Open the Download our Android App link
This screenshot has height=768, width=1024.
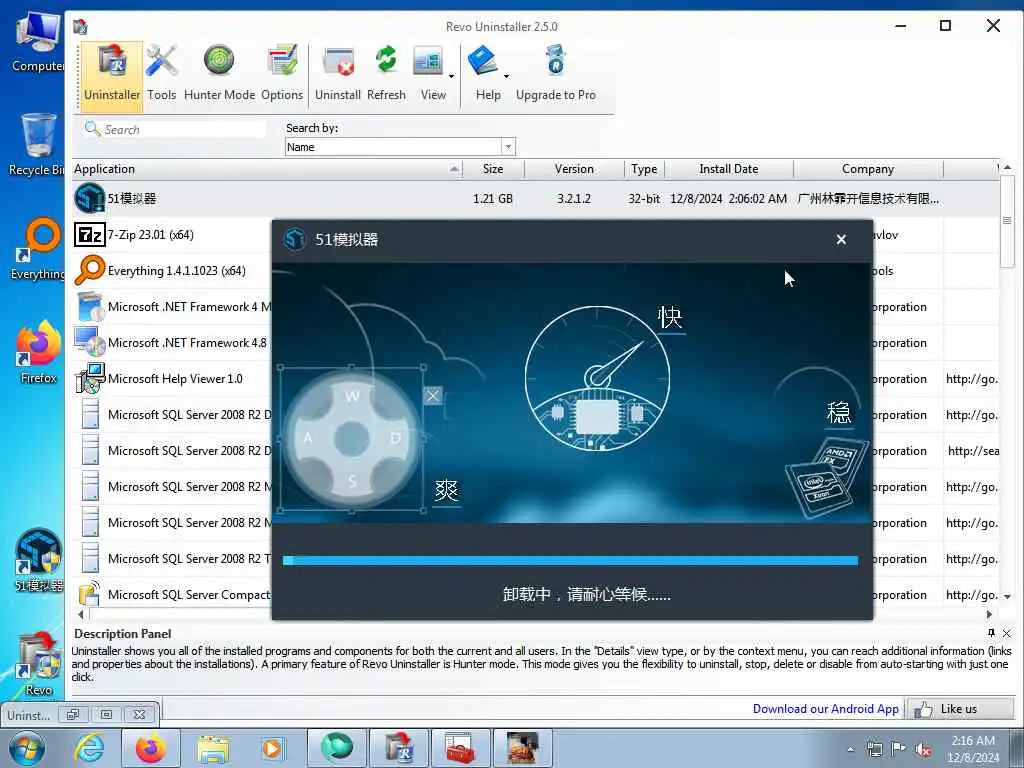(825, 709)
